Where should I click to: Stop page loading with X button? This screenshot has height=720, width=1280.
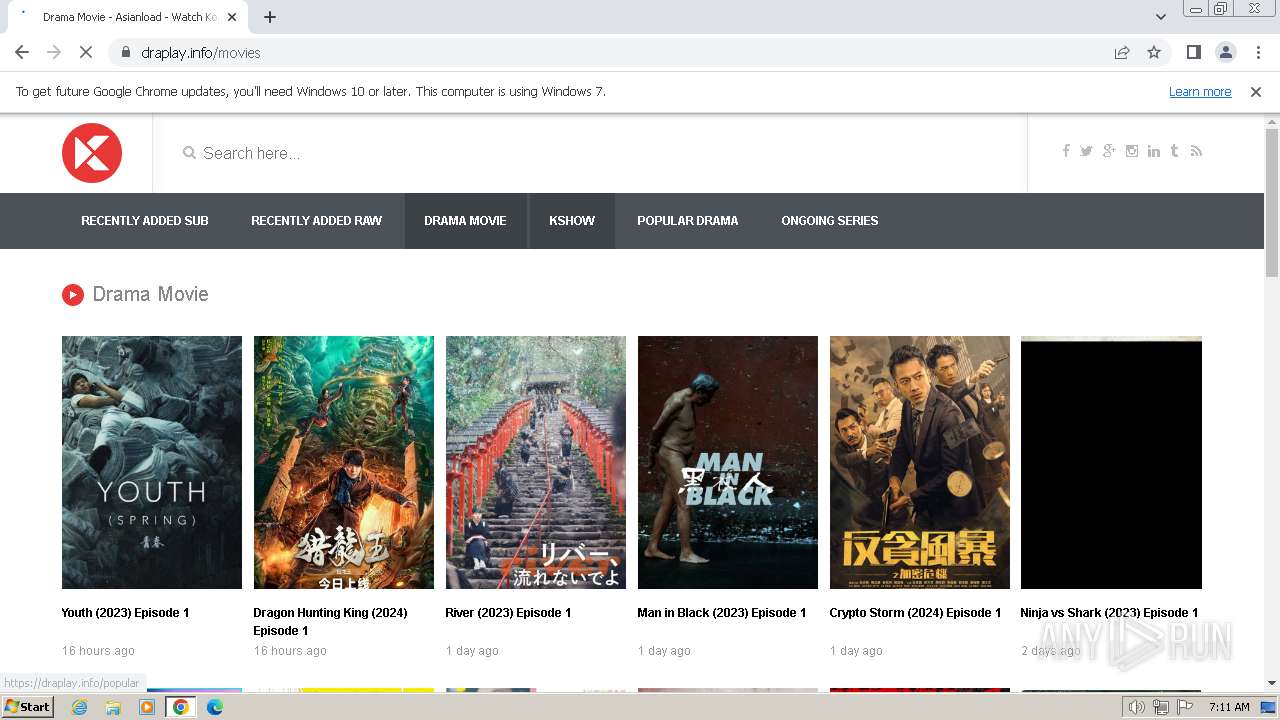[86, 53]
